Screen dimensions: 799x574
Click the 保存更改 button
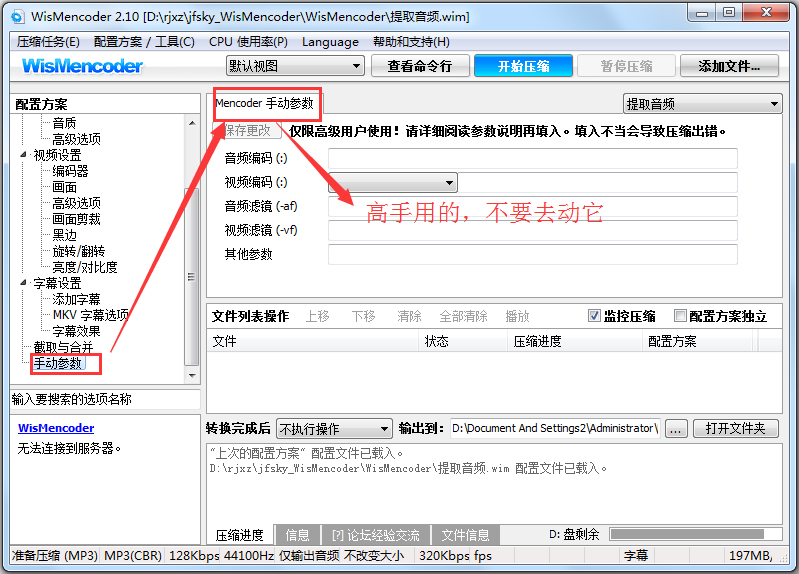tap(247, 131)
